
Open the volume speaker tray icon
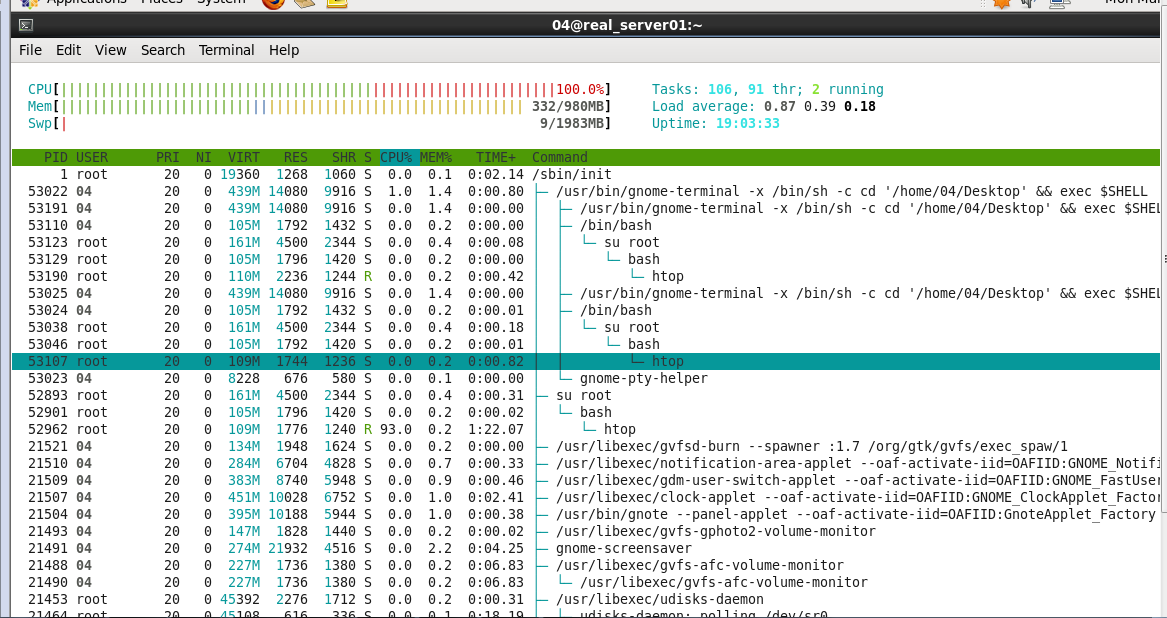pos(1029,2)
